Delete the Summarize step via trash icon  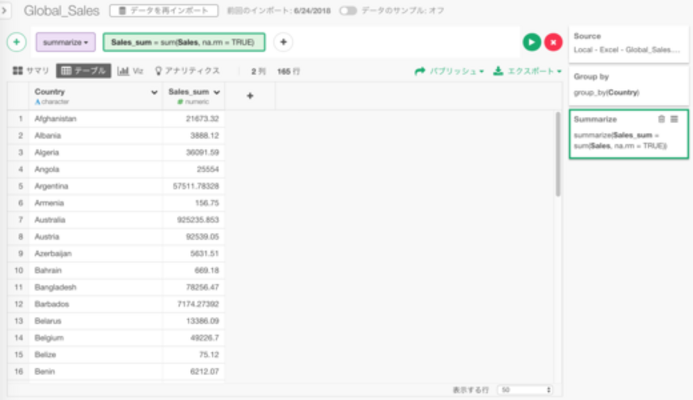[x=661, y=119]
